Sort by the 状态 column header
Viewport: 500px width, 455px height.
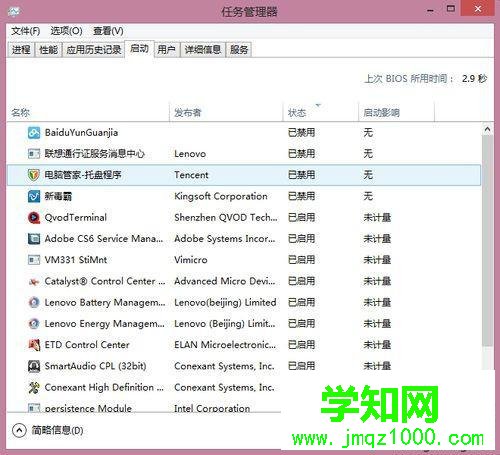[x=321, y=112]
